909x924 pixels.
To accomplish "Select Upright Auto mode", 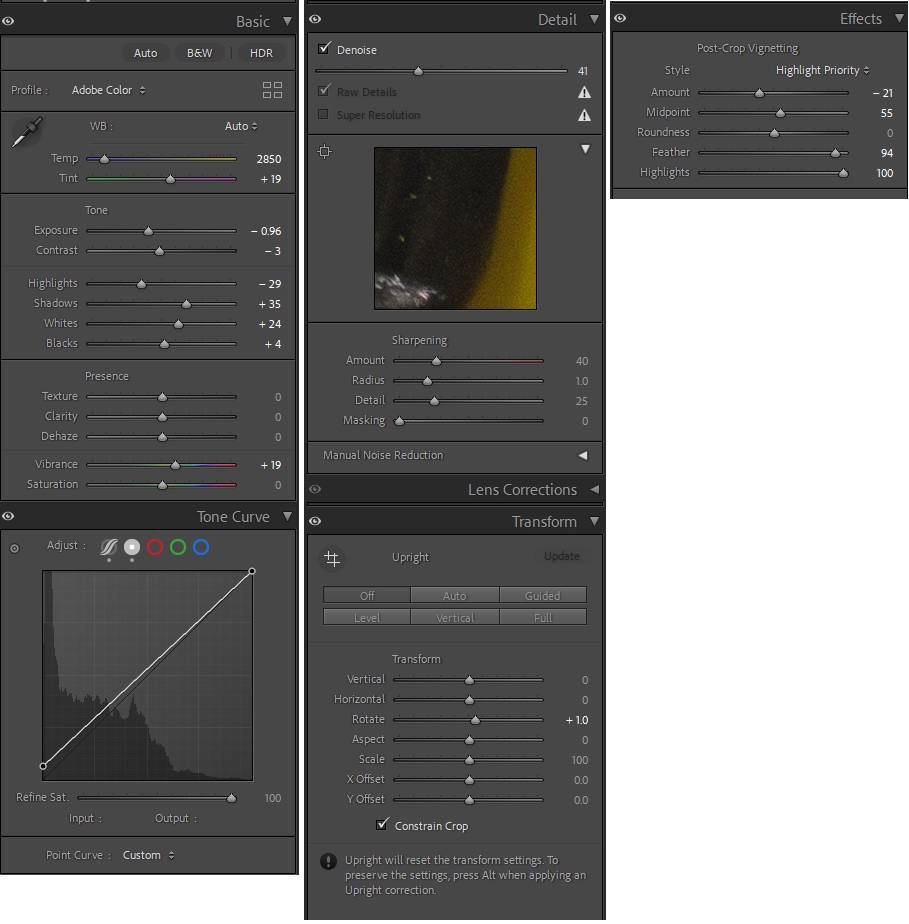I will 455,595.
